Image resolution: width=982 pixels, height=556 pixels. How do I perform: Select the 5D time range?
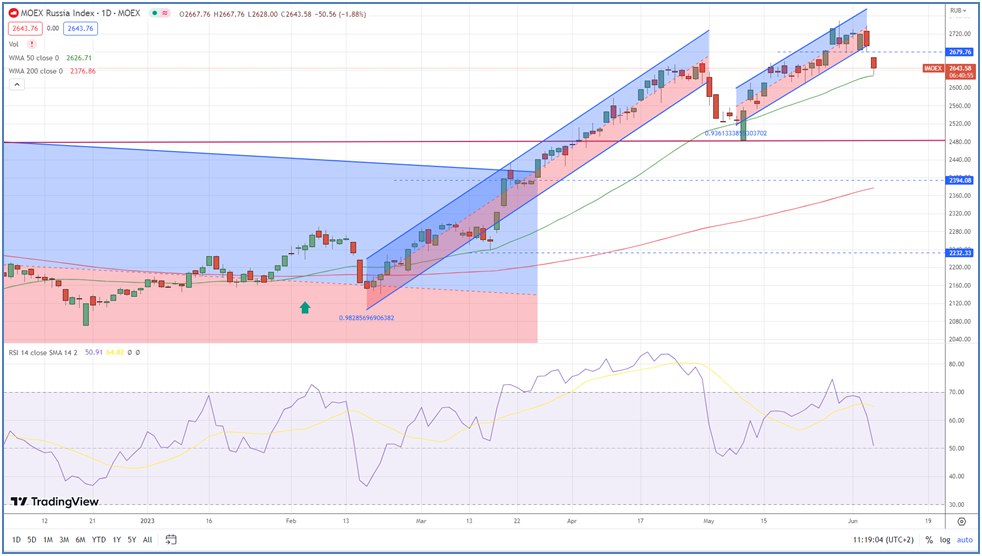tap(32, 540)
